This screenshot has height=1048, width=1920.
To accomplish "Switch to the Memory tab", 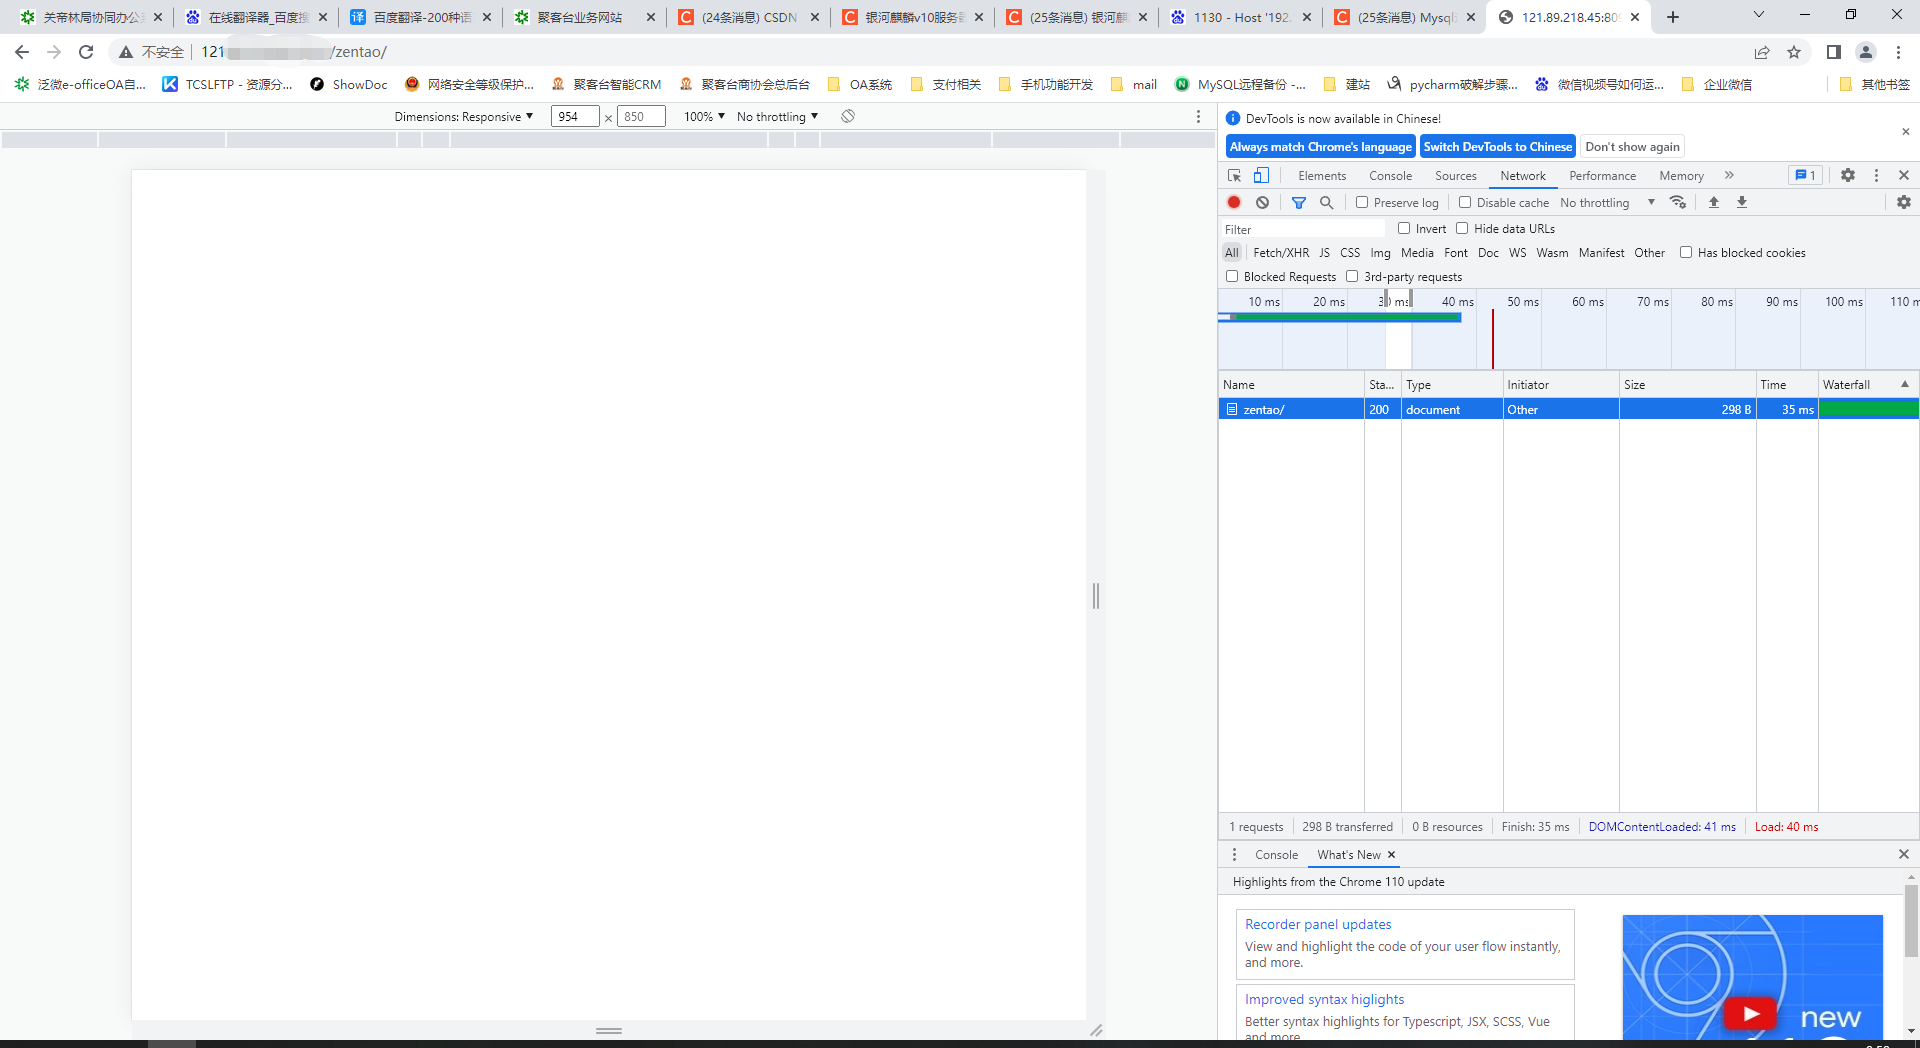I will pos(1681,176).
